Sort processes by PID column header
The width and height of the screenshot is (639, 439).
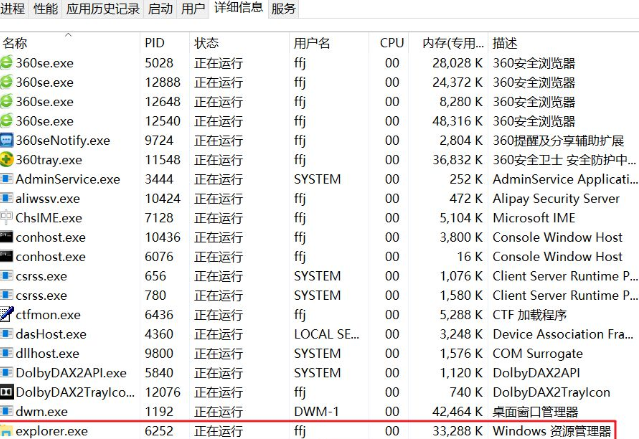coord(154,43)
